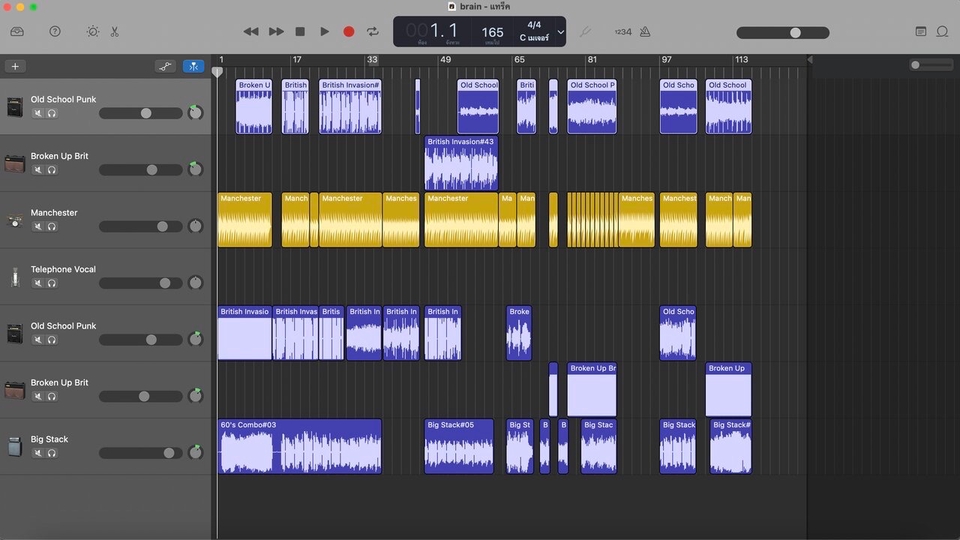This screenshot has width=960, height=540.
Task: Mute the top Broken Up Brit track
Action: (38, 170)
